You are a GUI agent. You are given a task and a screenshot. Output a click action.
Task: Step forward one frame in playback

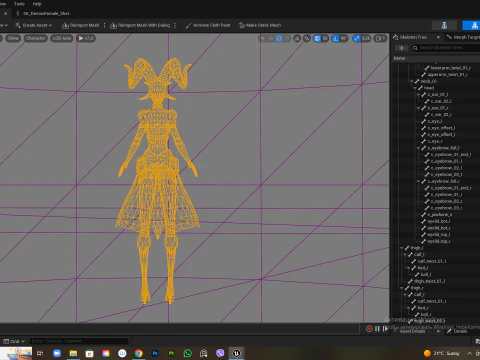coord(385,329)
